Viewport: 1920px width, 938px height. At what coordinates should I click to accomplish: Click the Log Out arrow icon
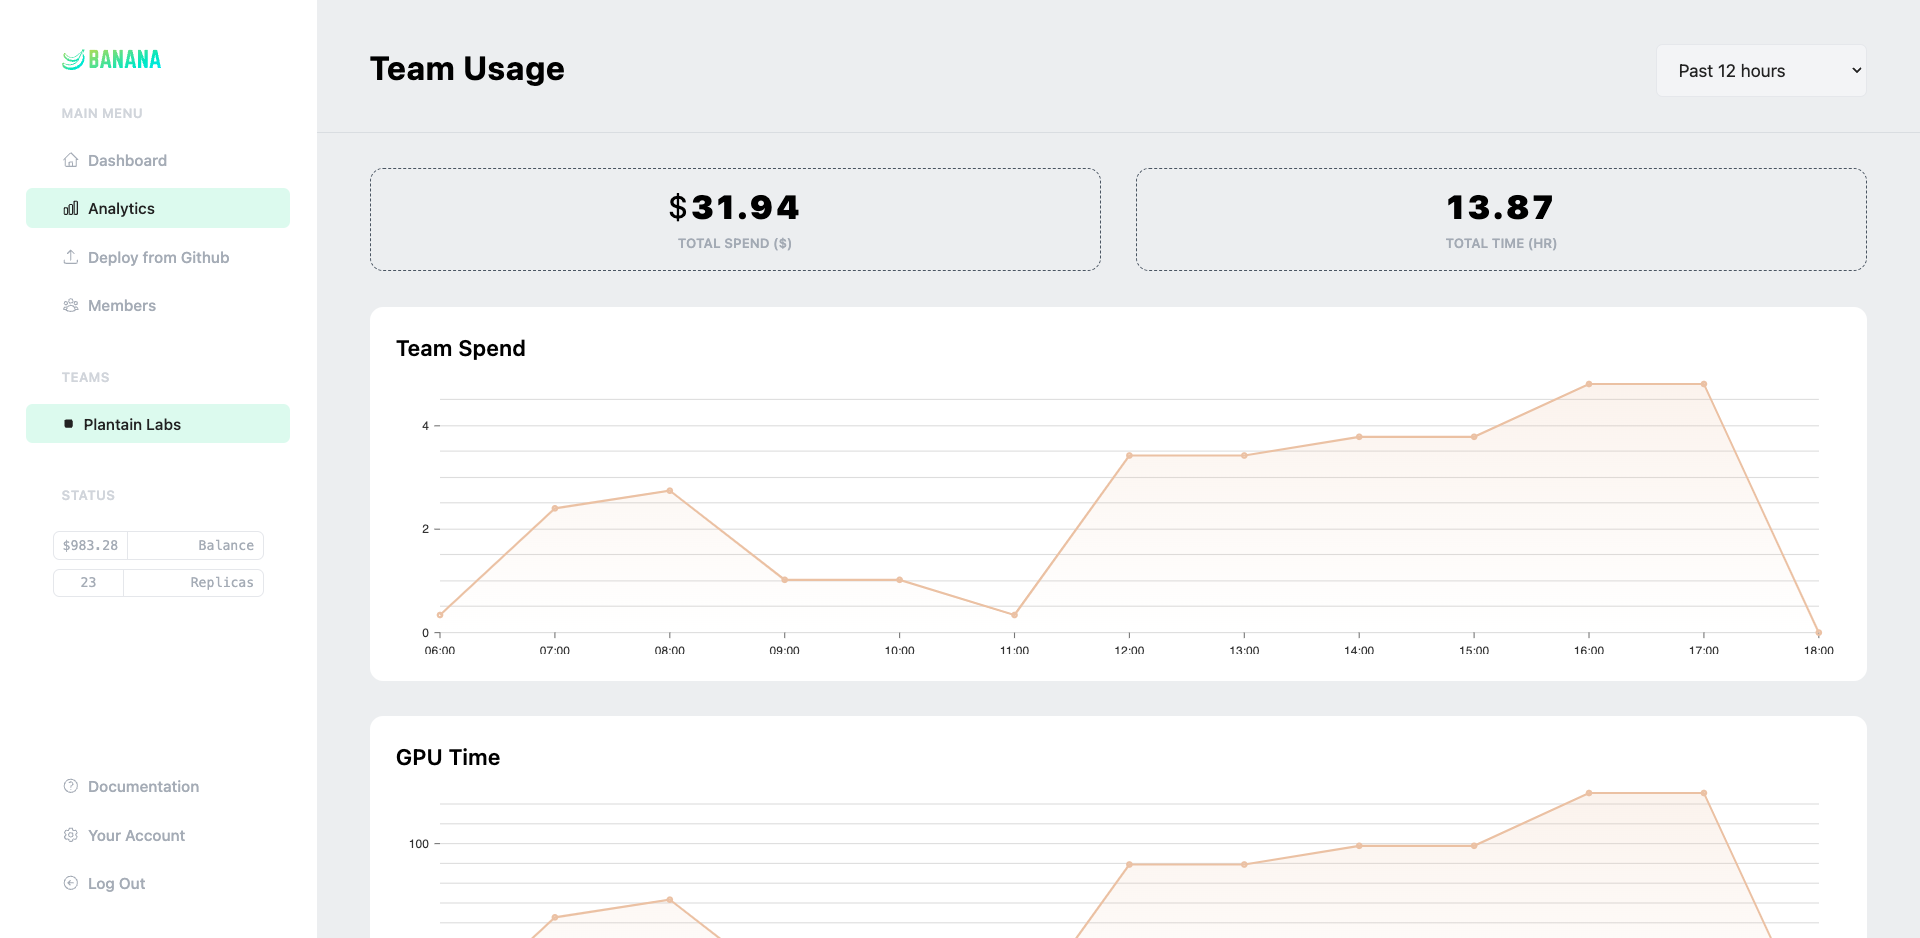click(71, 883)
